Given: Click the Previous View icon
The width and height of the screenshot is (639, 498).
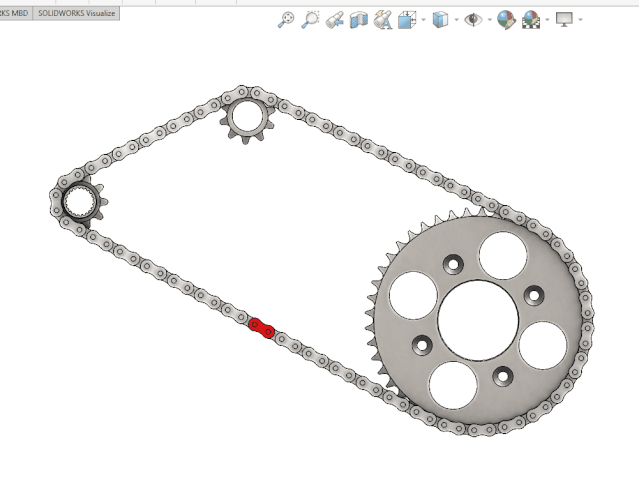Looking at the screenshot, I should (335, 20).
